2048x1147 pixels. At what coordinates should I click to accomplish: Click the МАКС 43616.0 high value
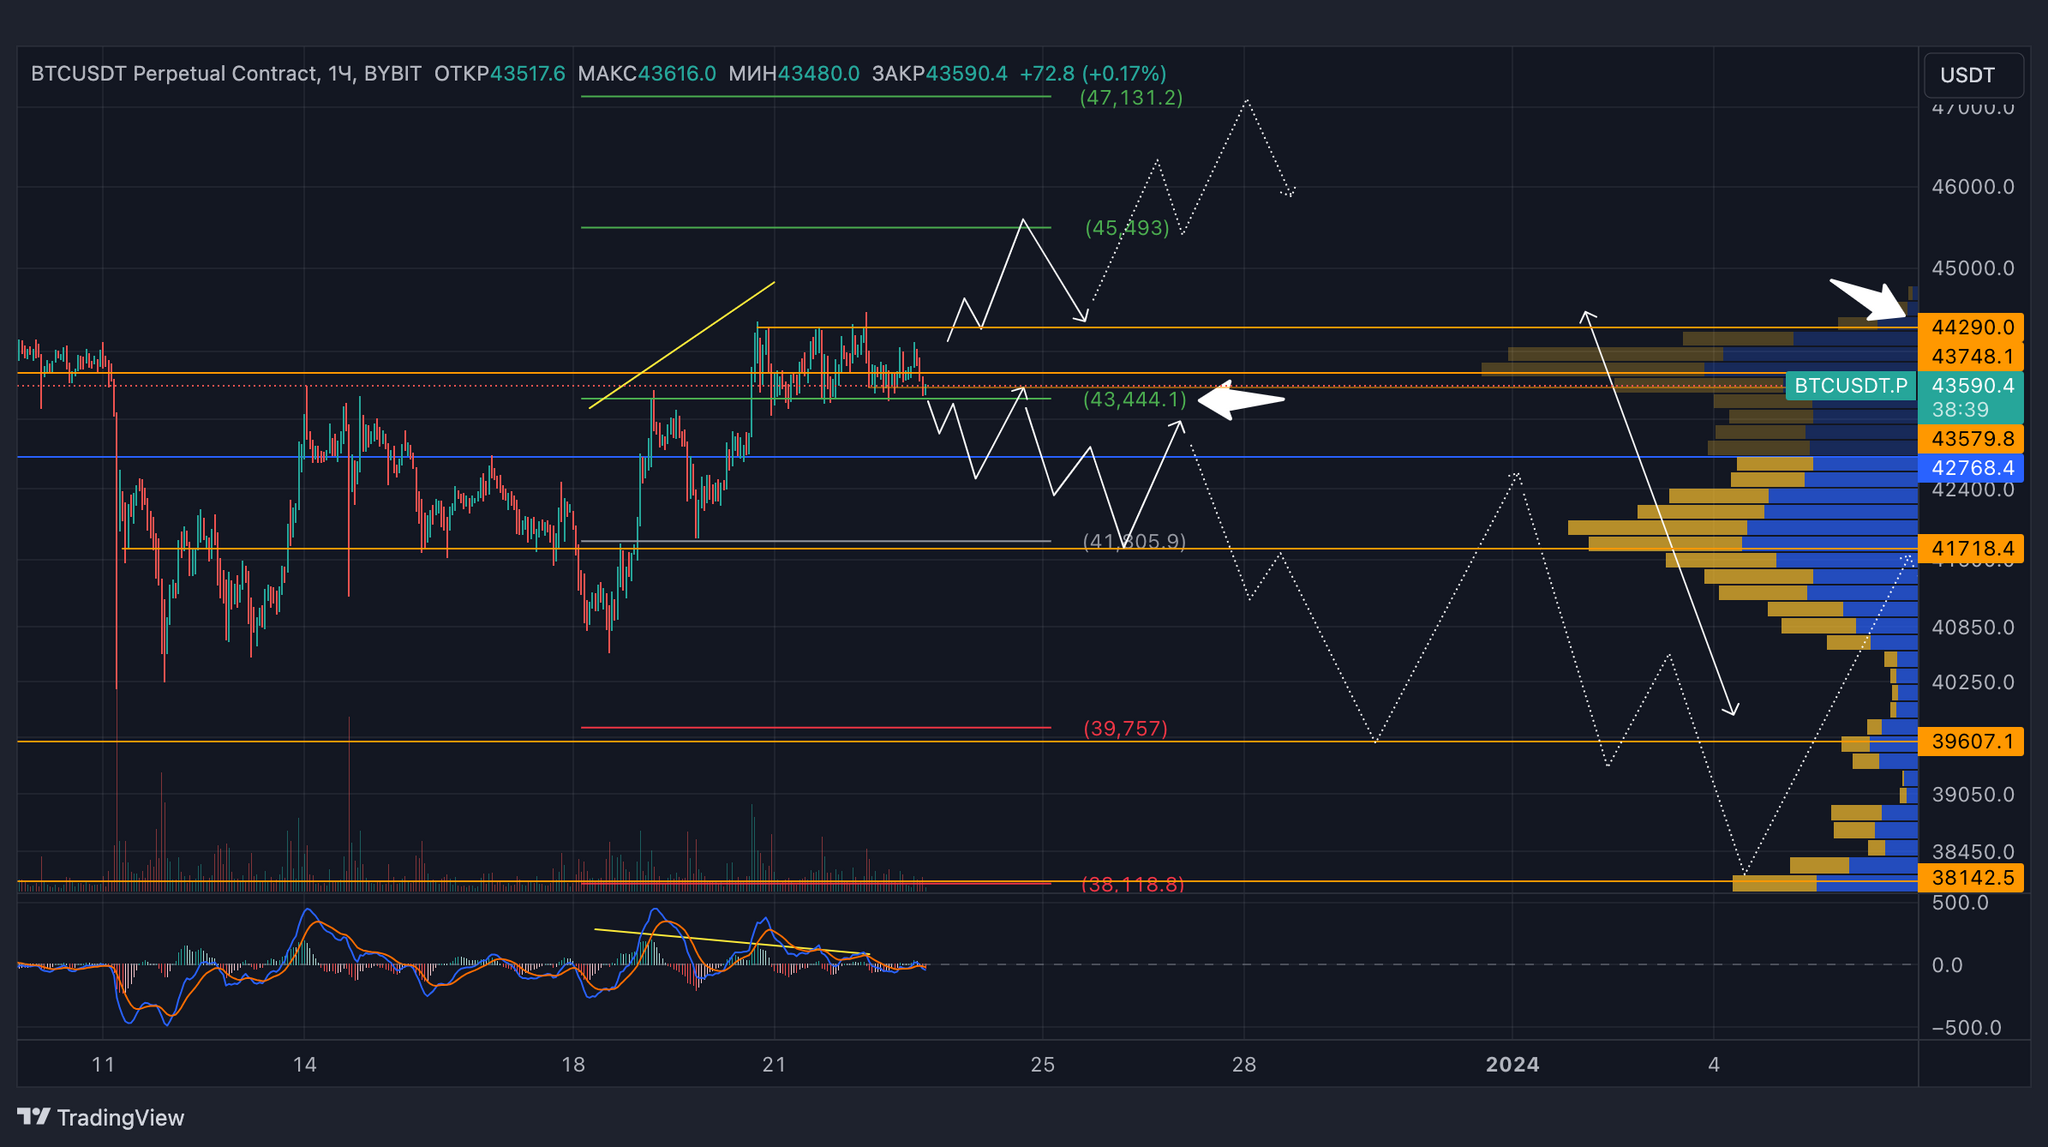(647, 73)
